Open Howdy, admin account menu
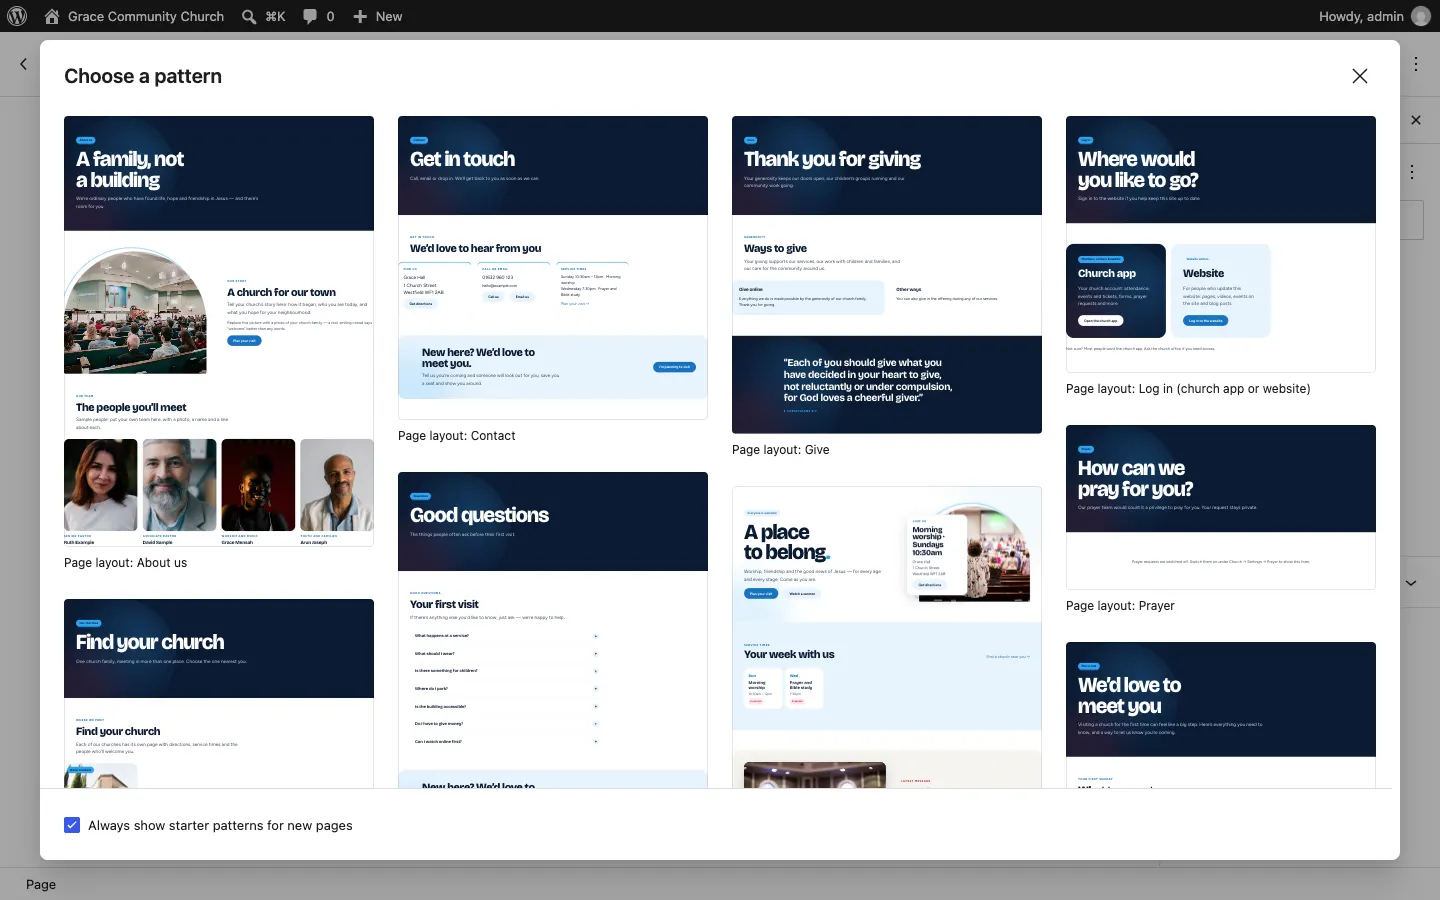1440x900 pixels. click(x=1374, y=16)
